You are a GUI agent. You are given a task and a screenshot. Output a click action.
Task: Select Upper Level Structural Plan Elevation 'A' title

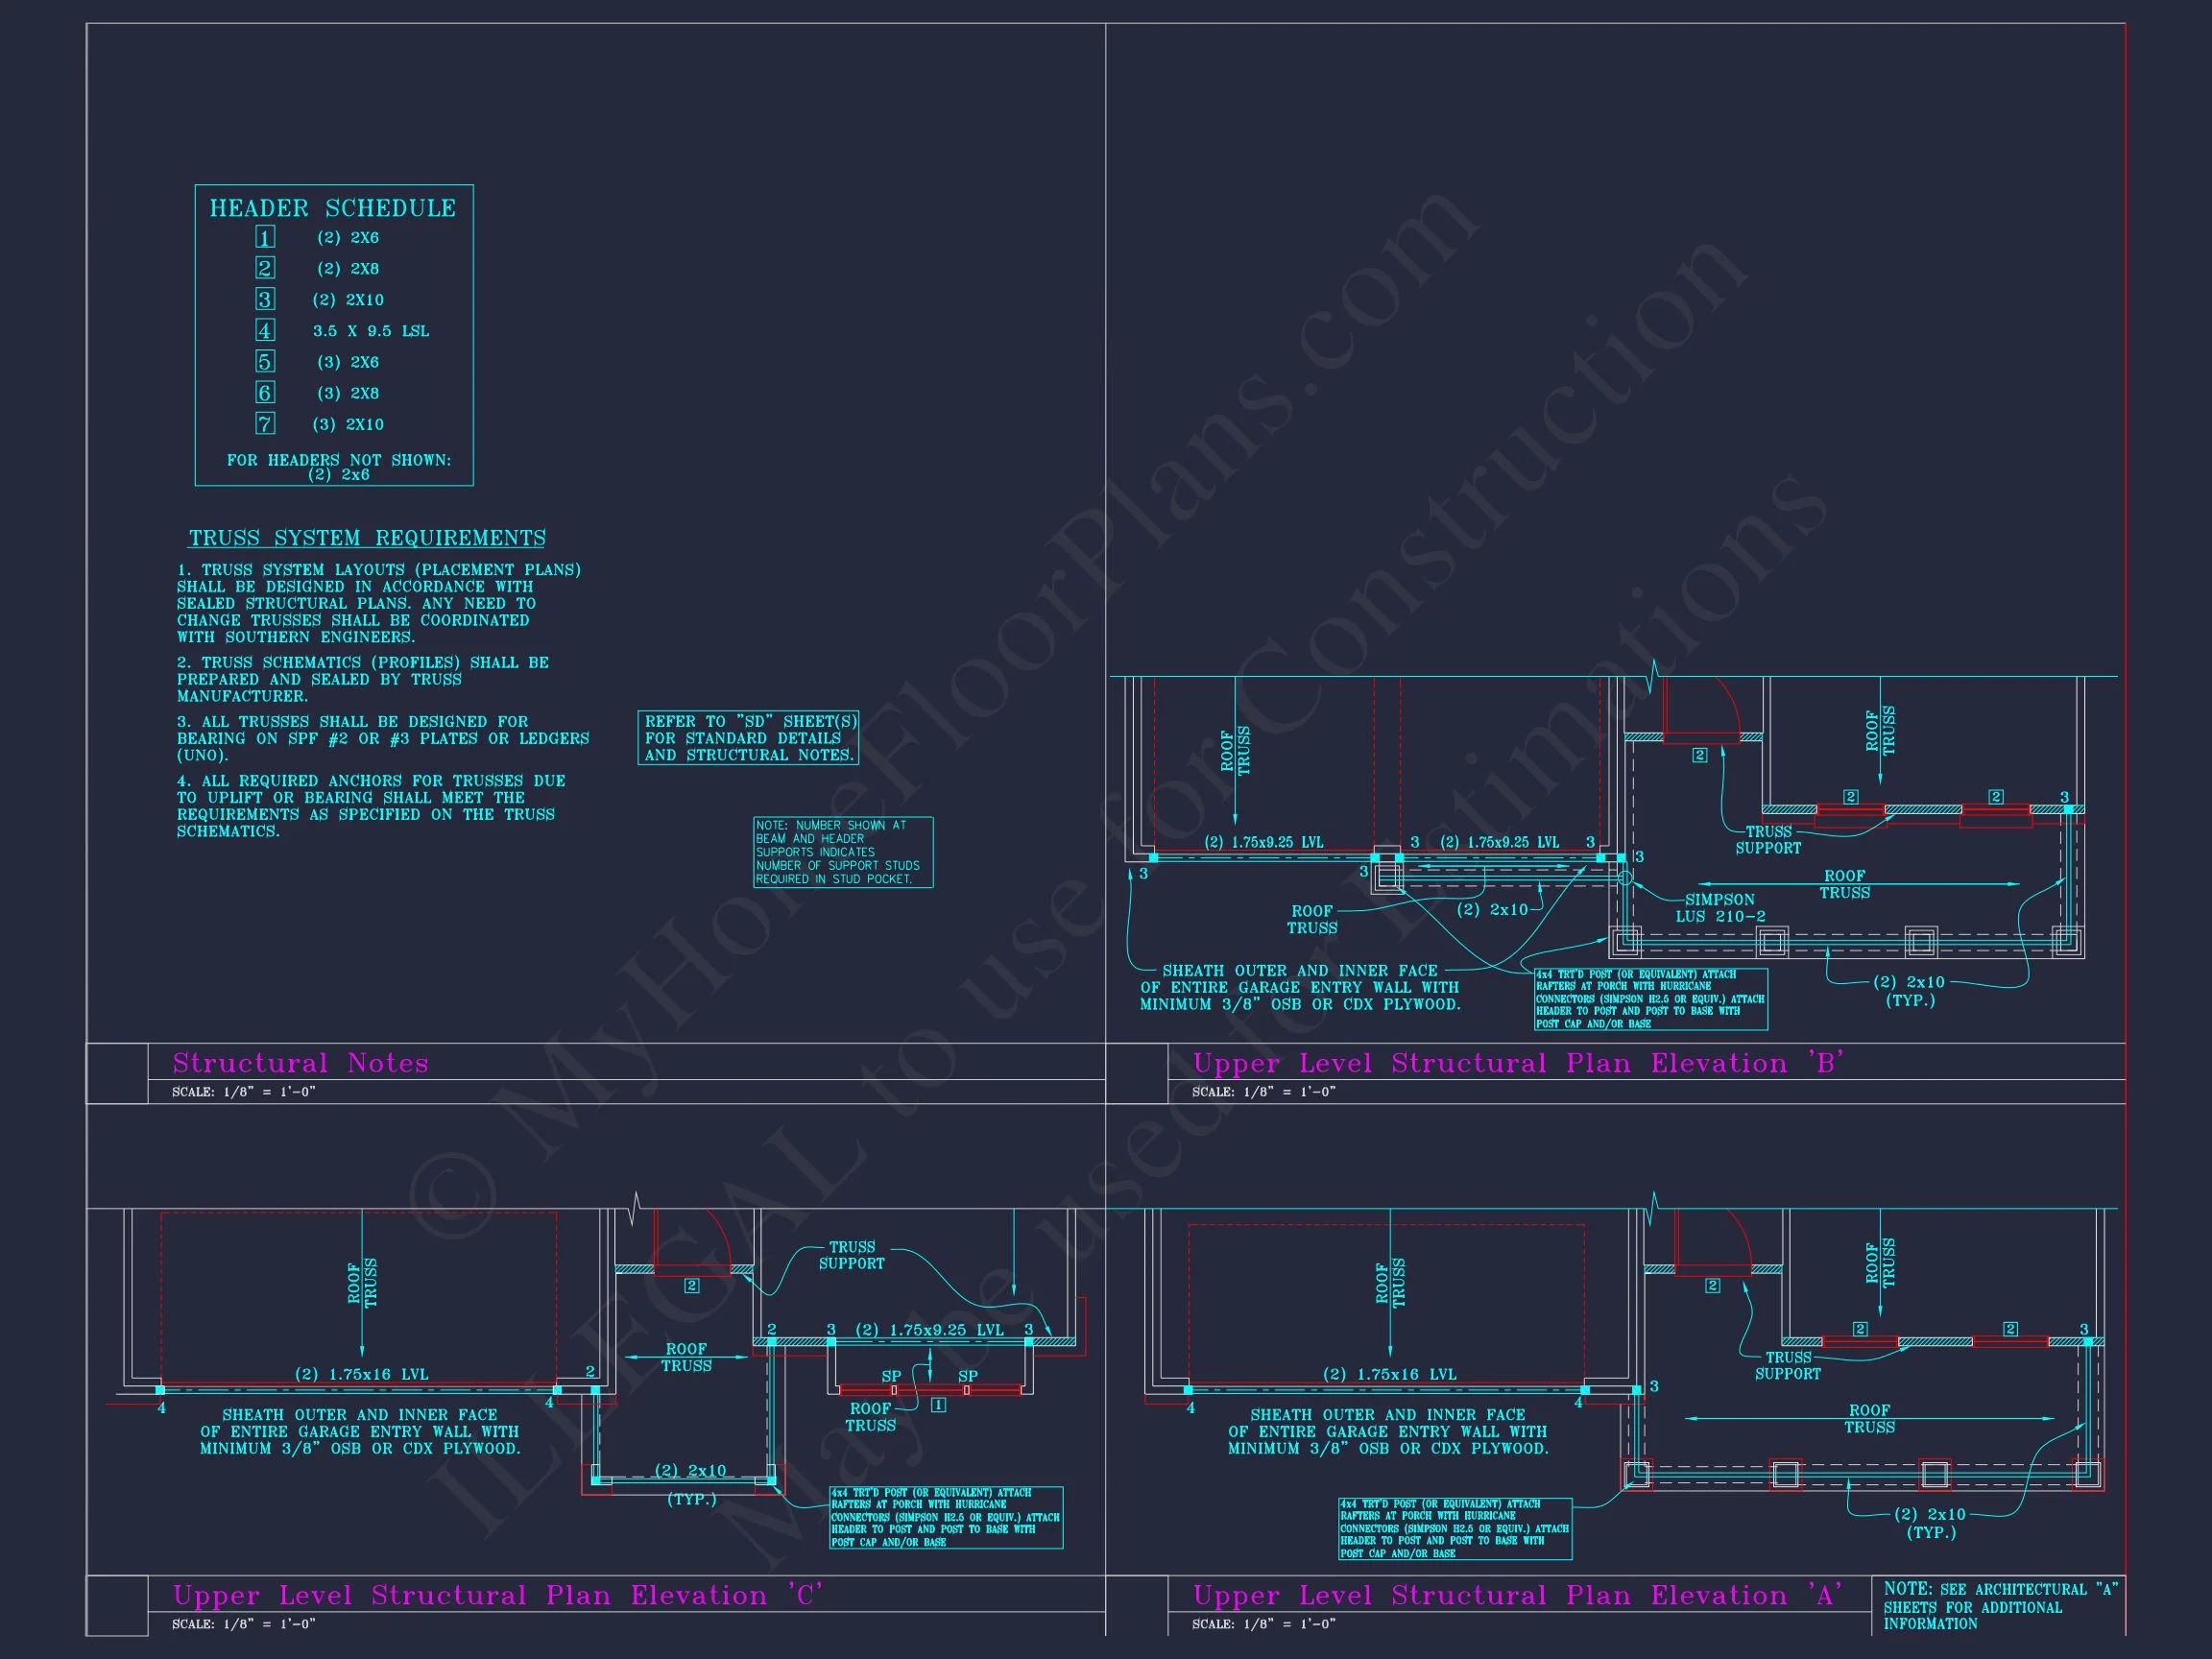coord(1518,1594)
